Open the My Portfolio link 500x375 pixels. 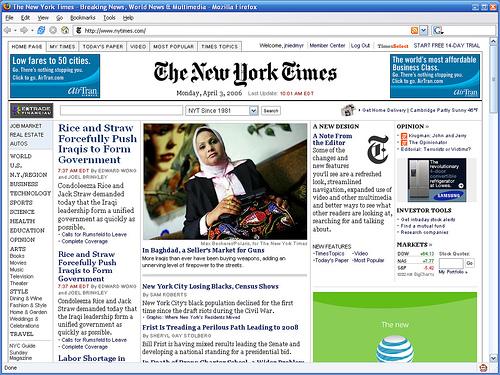(x=453, y=272)
